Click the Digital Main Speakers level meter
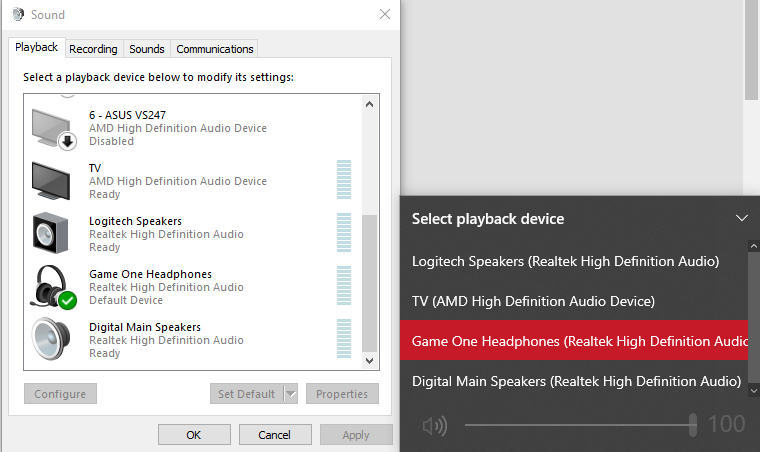 click(344, 339)
